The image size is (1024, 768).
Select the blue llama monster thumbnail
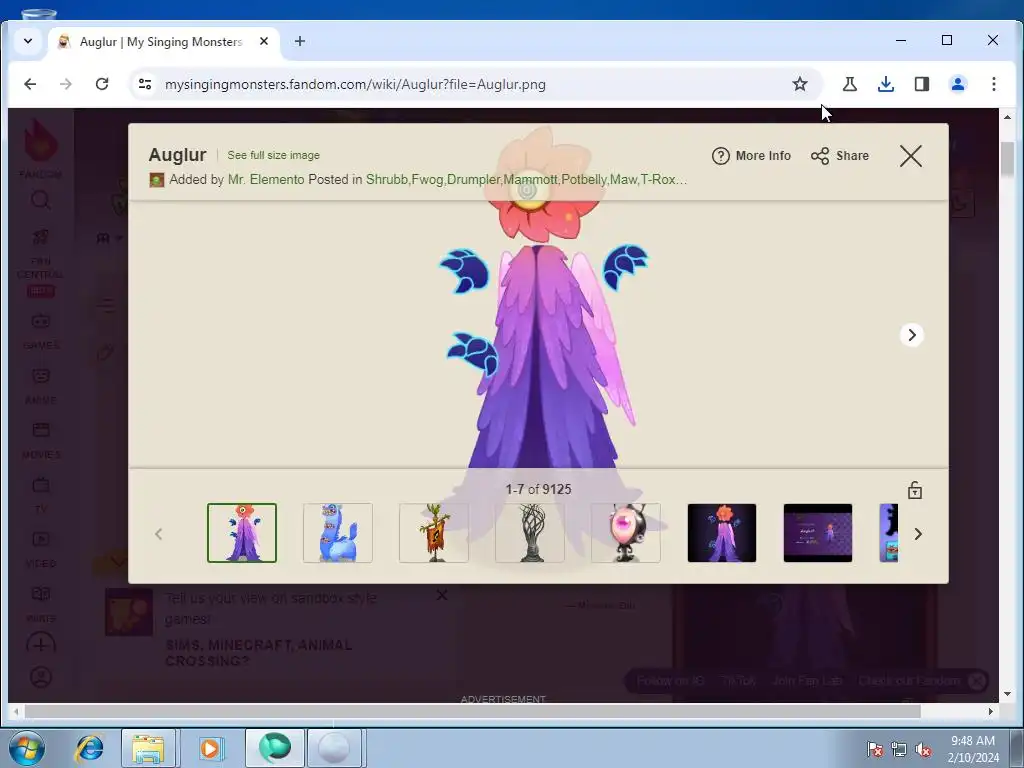[x=338, y=533]
